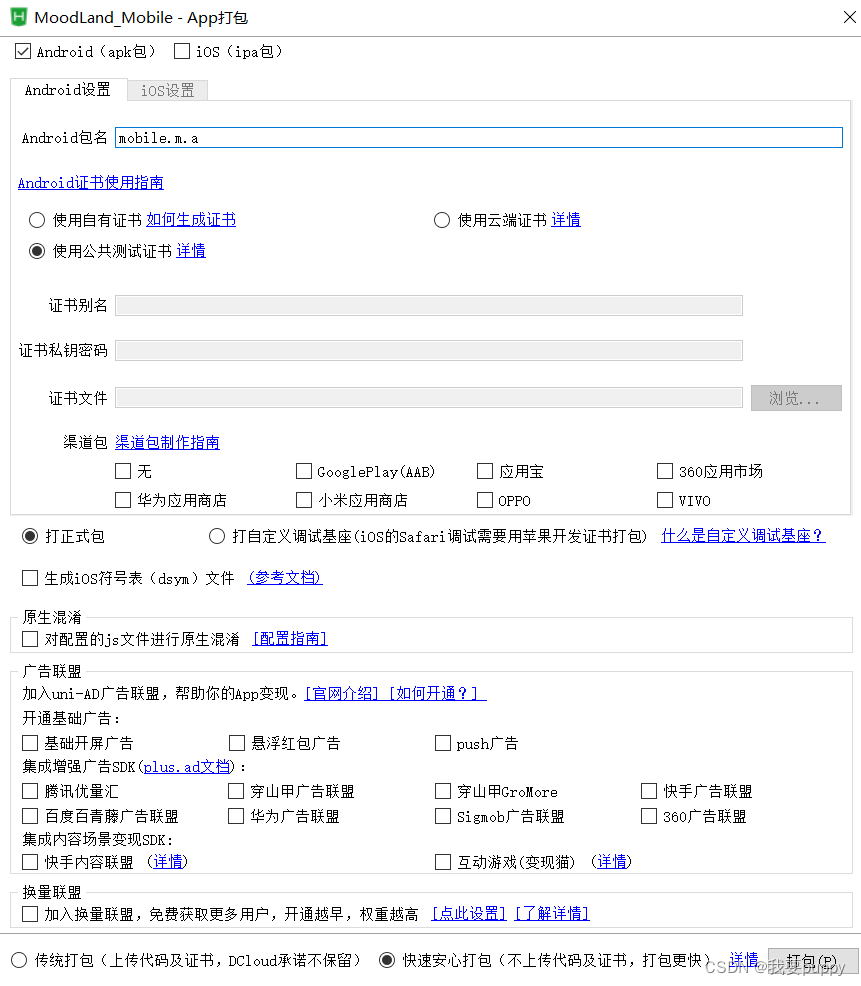Check the 快手内容联盟 checkbox
This screenshot has height=986, width=861.
30,861
